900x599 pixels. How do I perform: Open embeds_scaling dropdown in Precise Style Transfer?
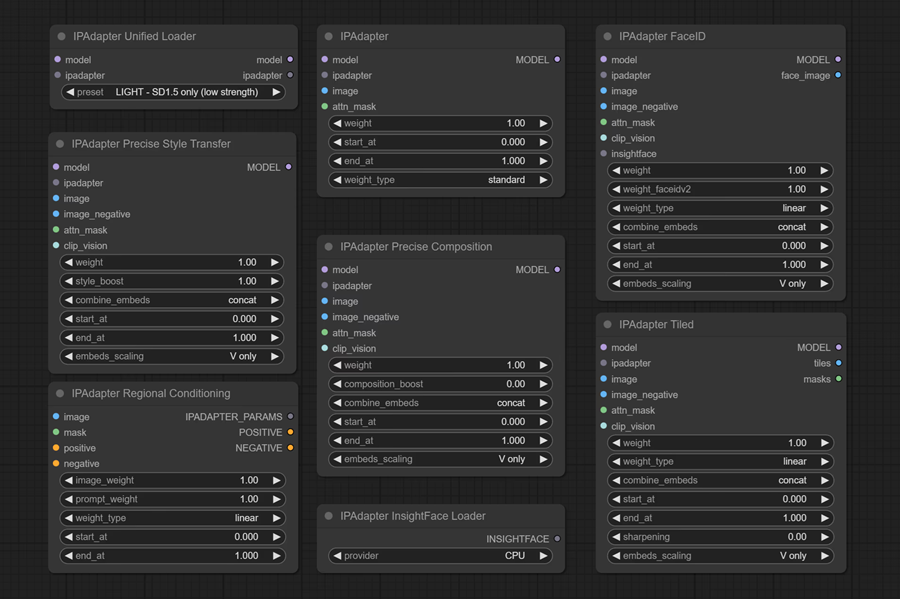(172, 356)
